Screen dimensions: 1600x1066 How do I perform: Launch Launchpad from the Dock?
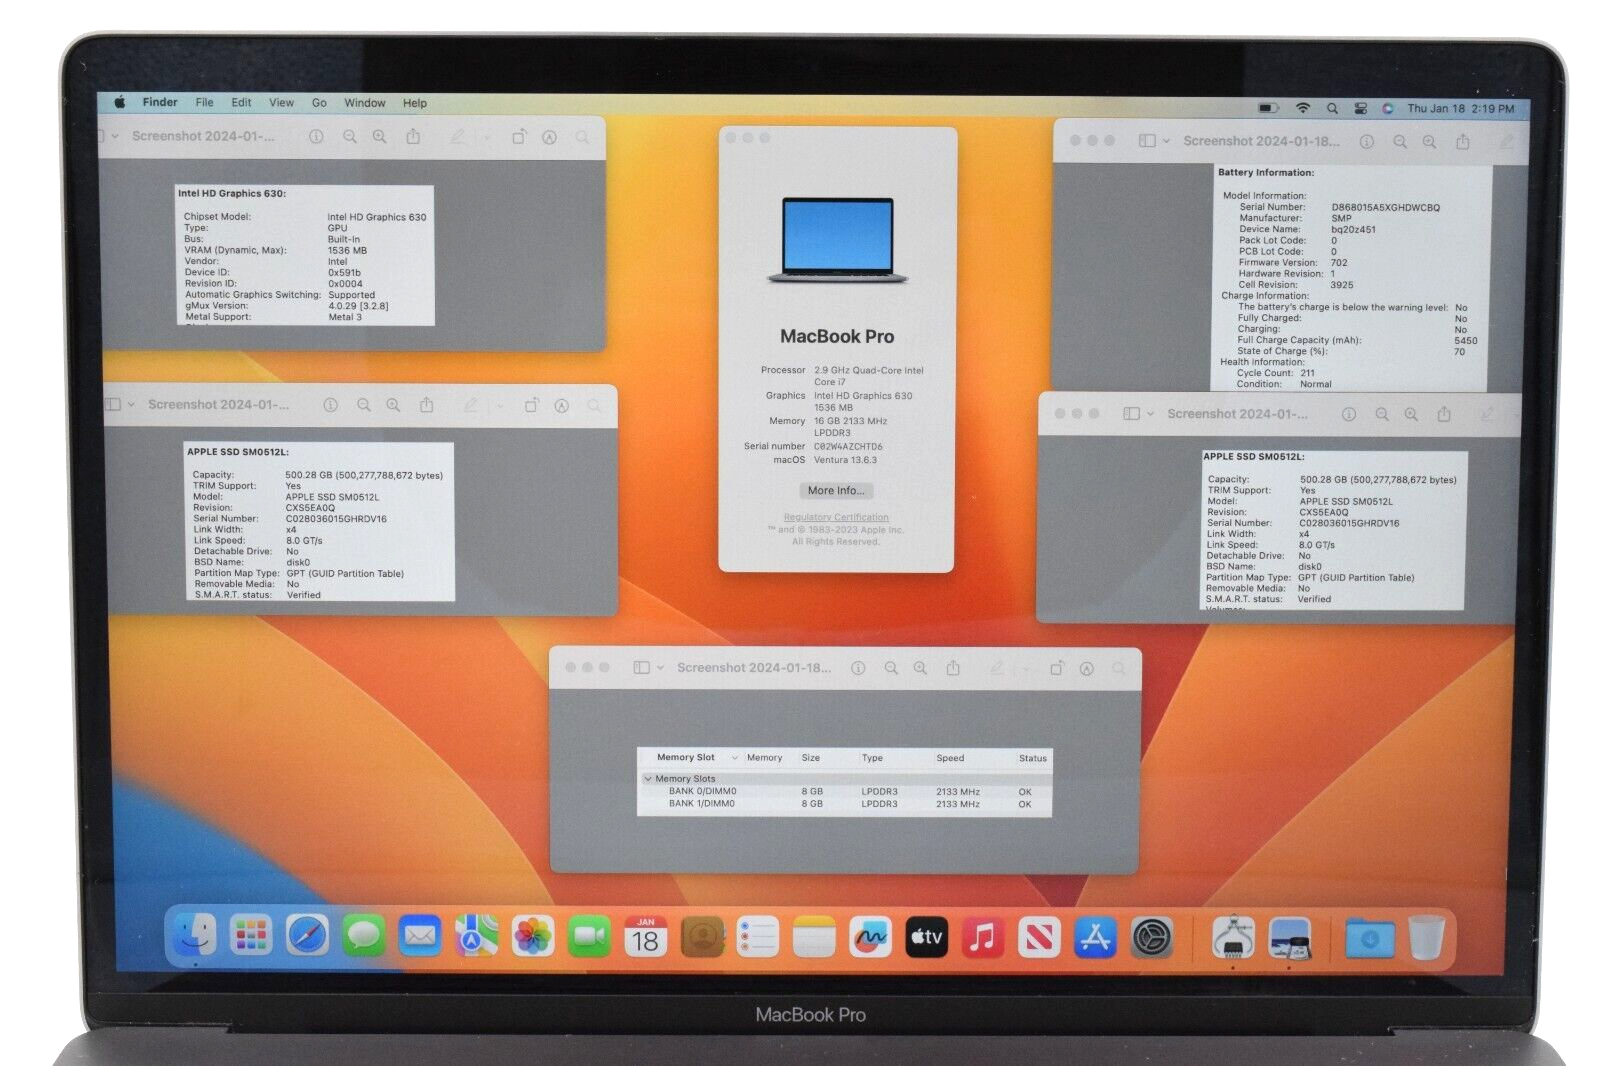coord(251,936)
